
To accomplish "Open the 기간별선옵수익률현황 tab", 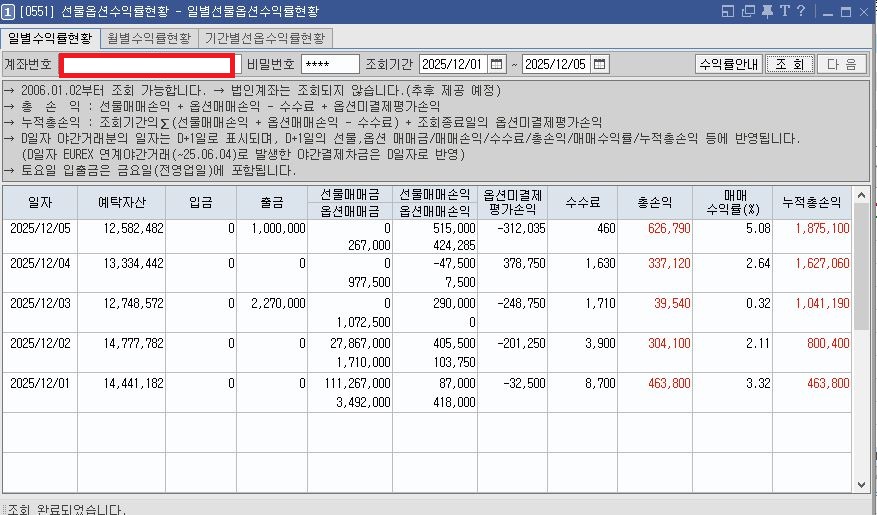I will 265,39.
